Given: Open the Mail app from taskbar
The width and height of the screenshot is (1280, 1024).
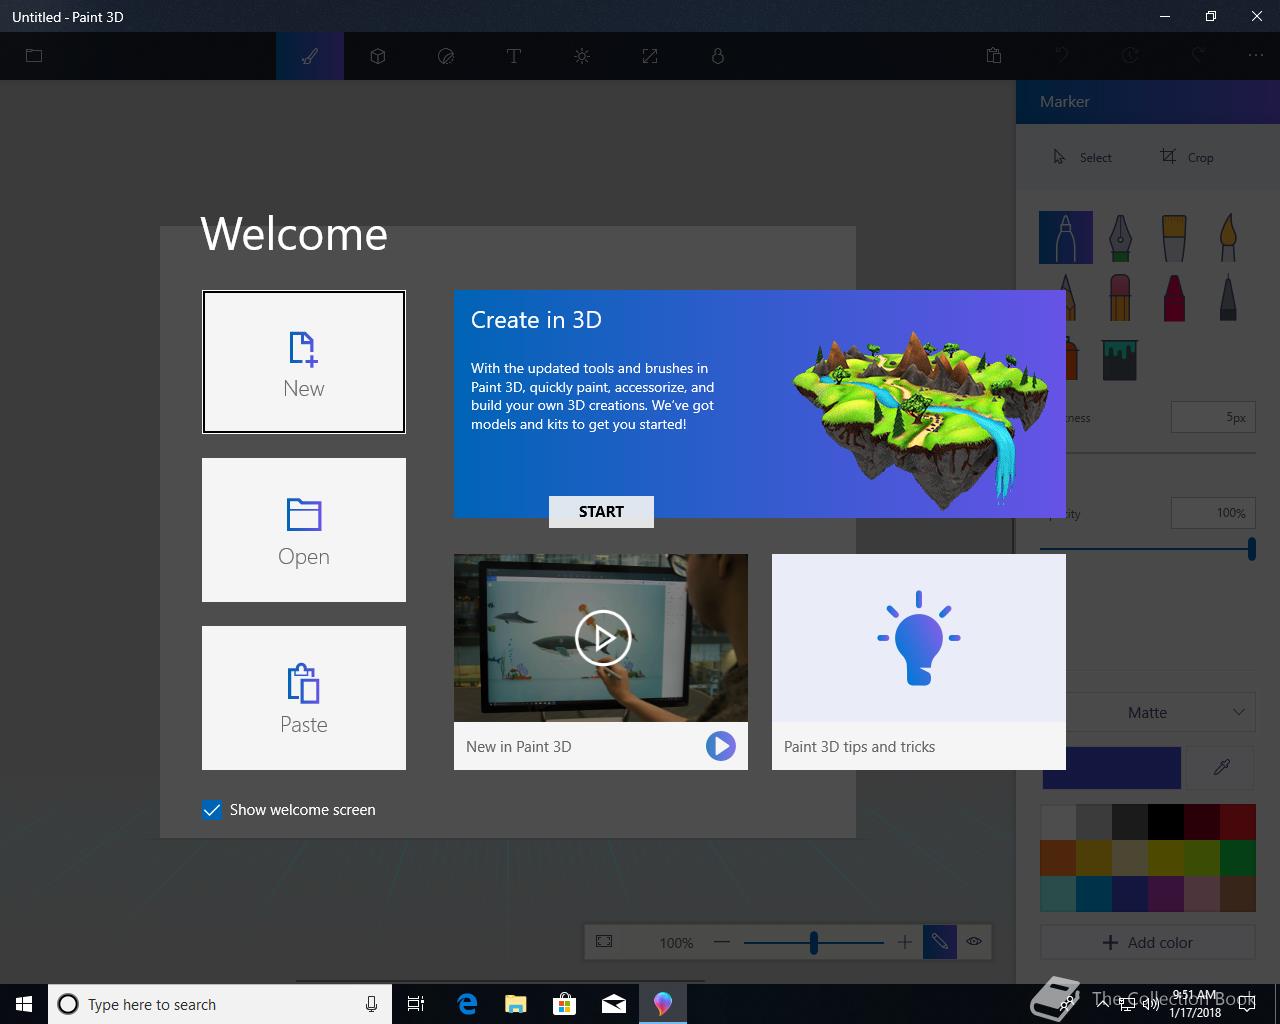Looking at the screenshot, I should click(x=614, y=1004).
